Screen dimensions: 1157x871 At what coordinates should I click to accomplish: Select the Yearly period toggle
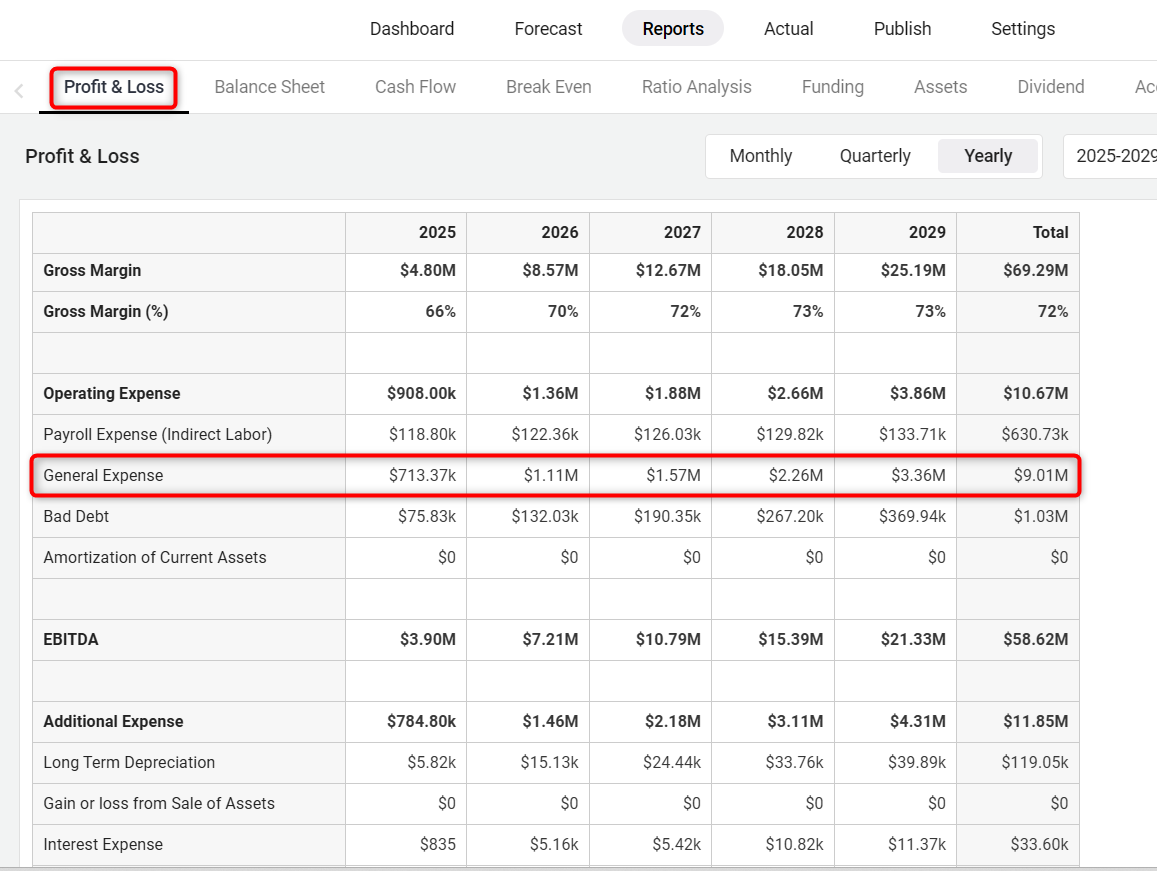[987, 156]
